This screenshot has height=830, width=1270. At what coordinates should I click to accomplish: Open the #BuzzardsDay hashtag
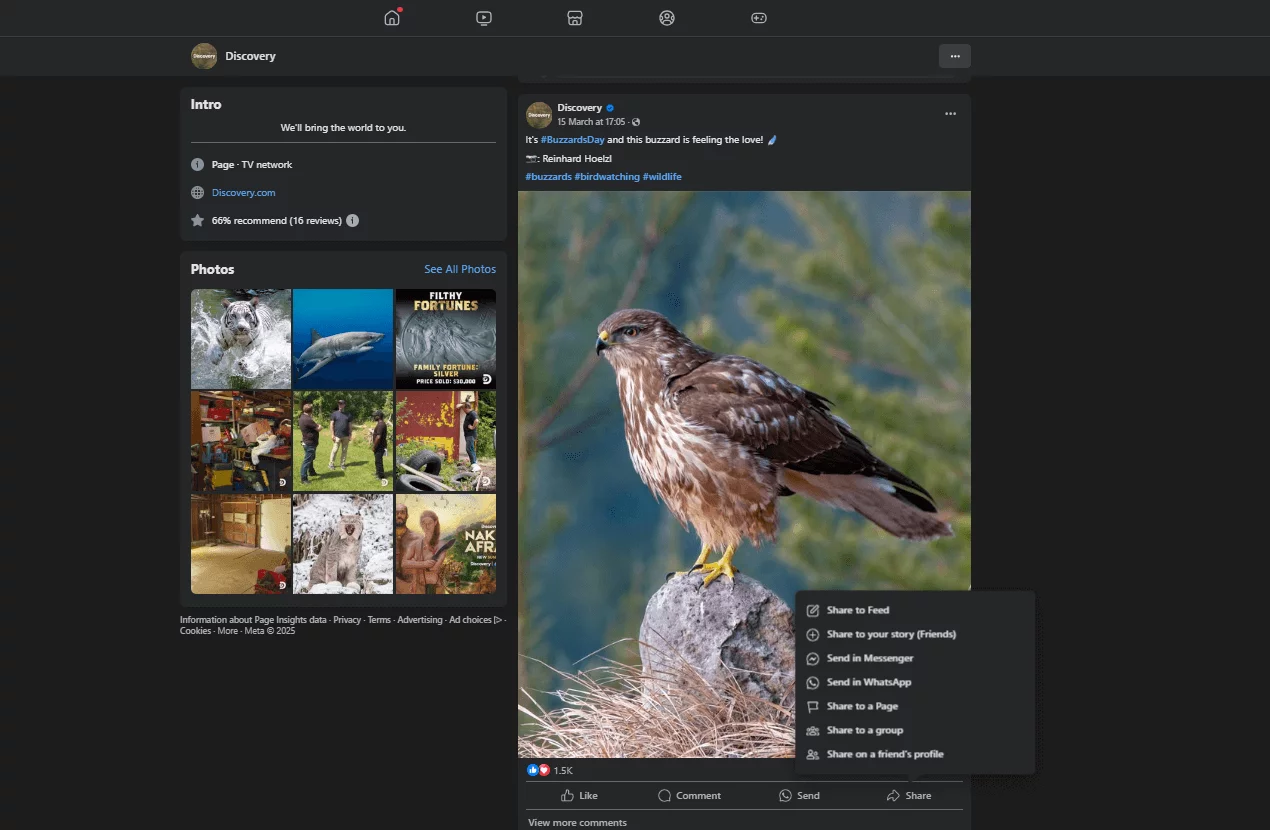point(572,140)
